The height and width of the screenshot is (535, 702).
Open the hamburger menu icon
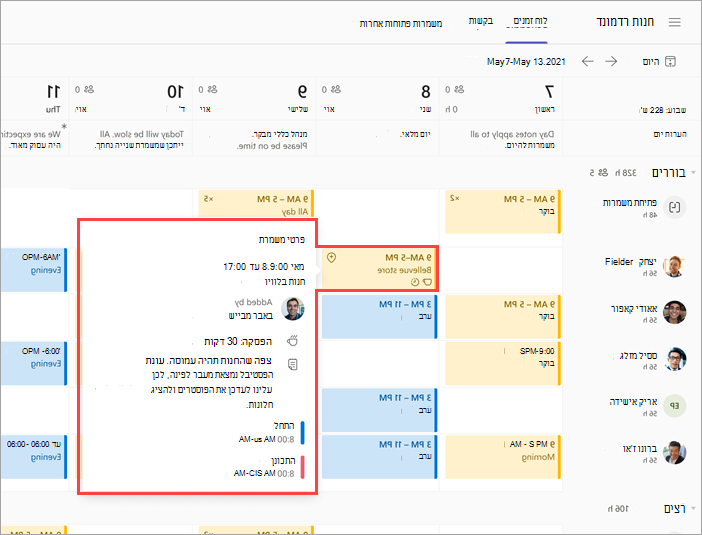coord(675,22)
